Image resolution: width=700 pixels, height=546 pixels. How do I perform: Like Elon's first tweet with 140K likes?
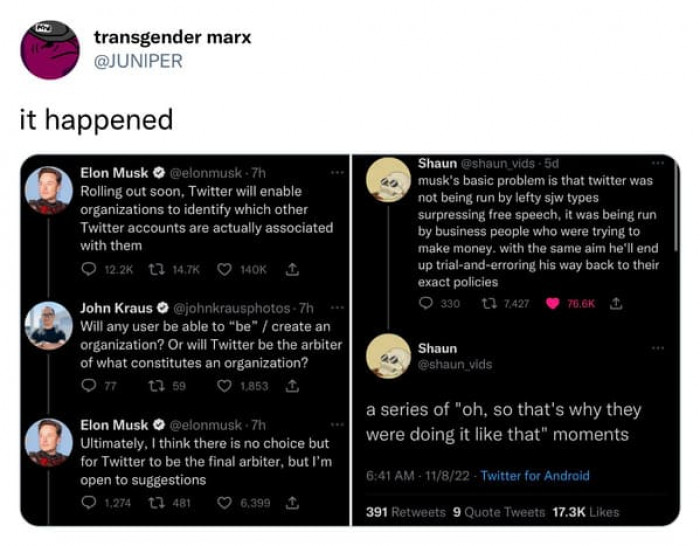(x=225, y=268)
